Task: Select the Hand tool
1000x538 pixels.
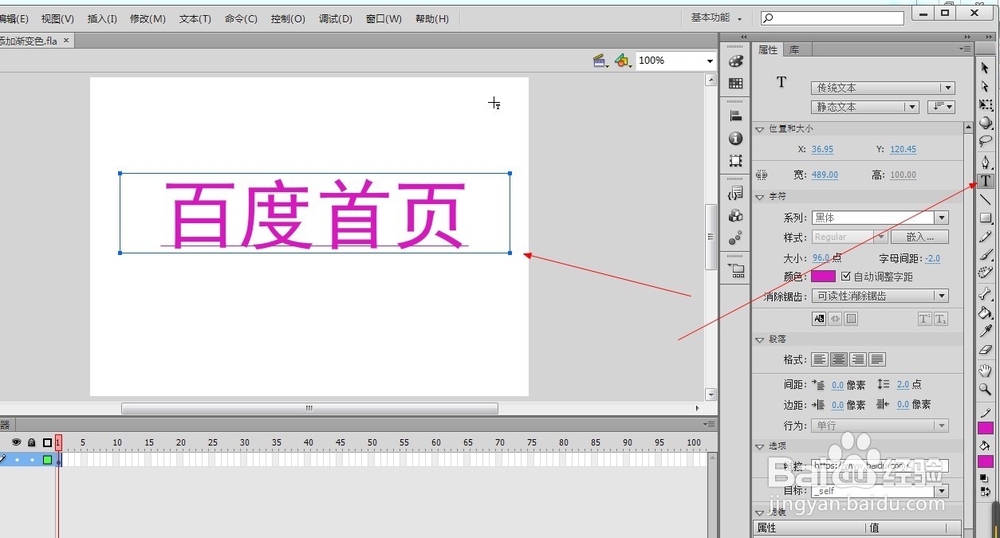Action: pos(985,370)
